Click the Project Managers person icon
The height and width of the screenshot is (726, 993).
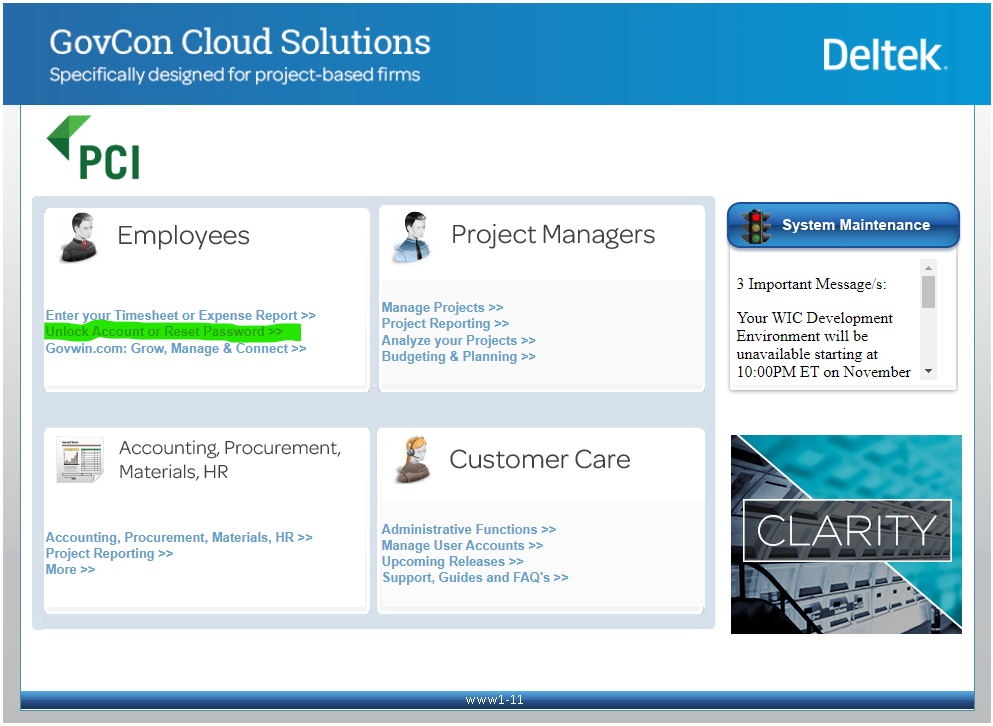pos(411,237)
